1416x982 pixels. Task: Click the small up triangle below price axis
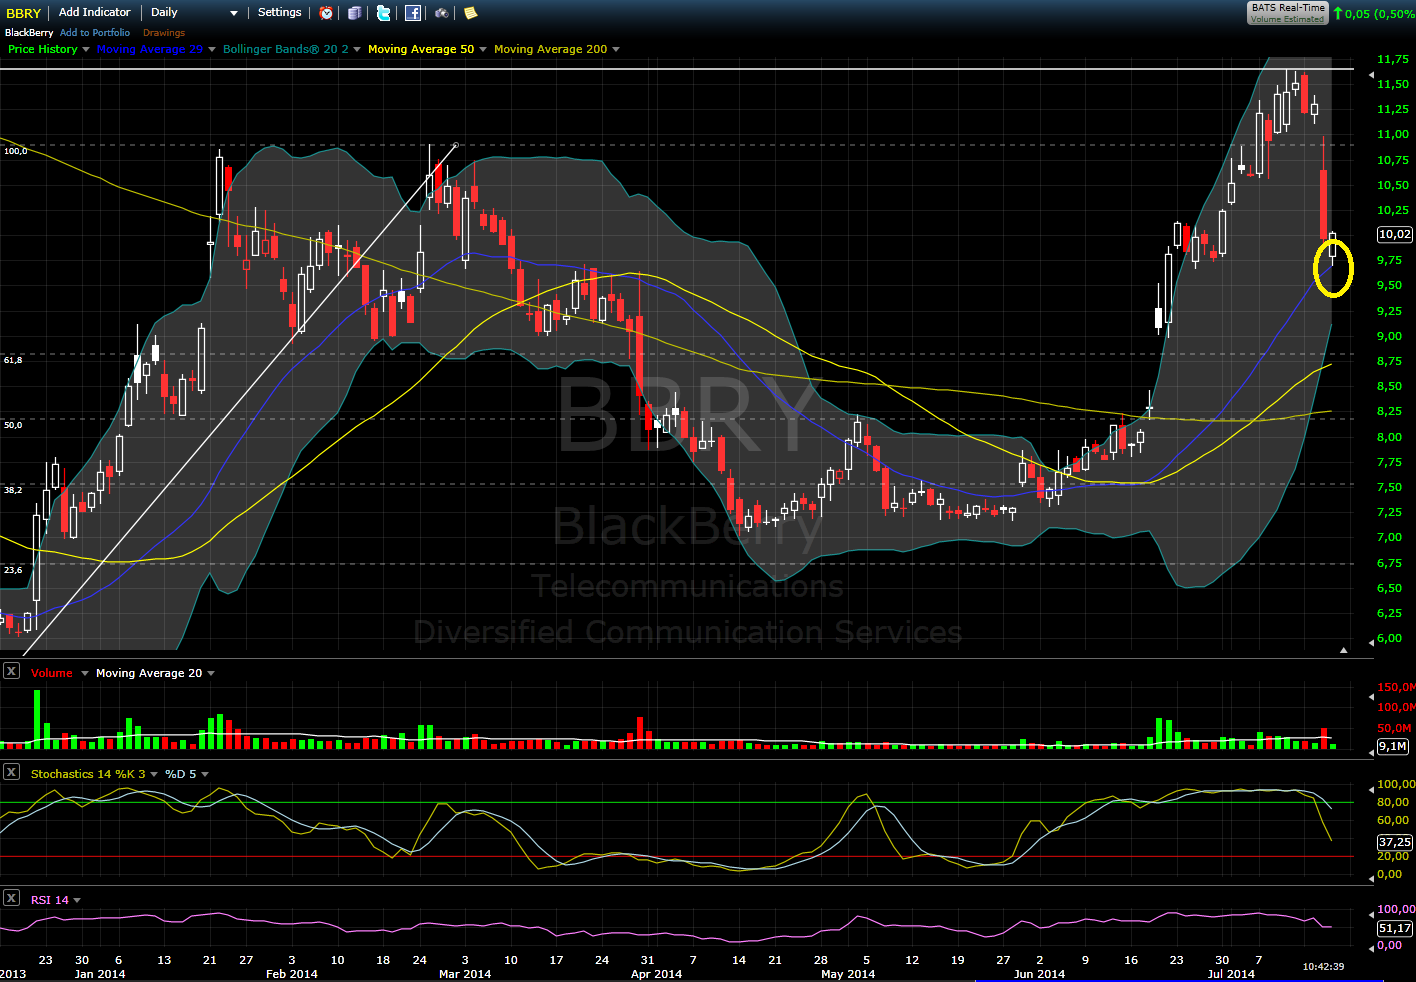tap(1344, 650)
